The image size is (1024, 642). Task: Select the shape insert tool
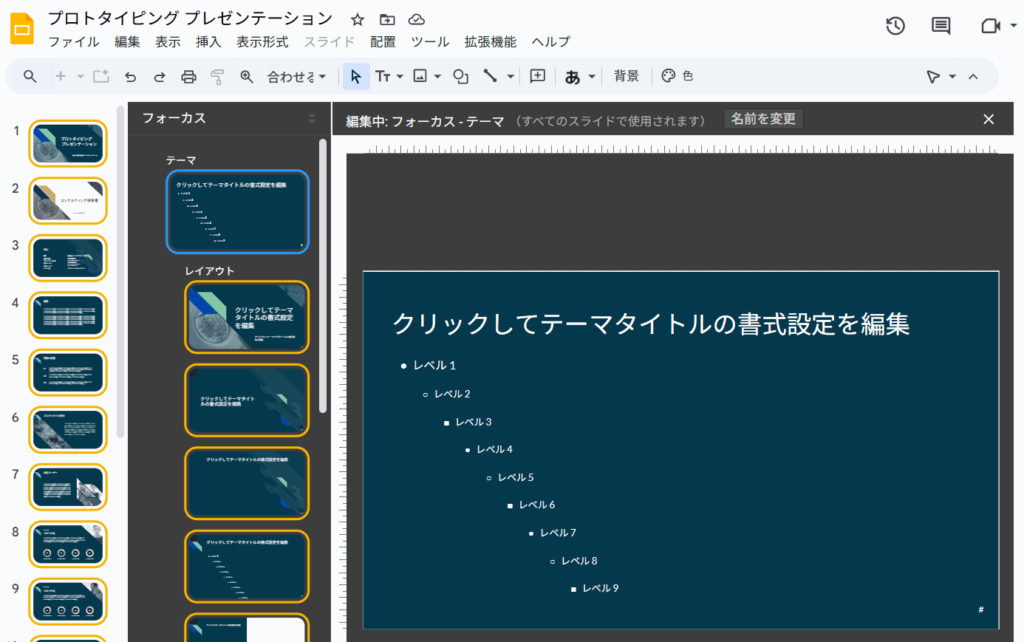pyautogui.click(x=461, y=76)
